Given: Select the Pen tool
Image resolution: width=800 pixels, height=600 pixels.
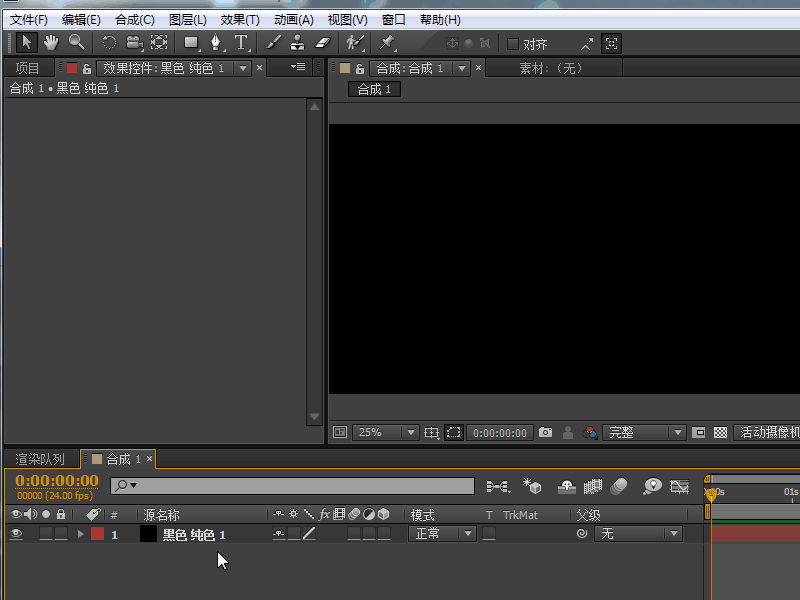Looking at the screenshot, I should [216, 42].
